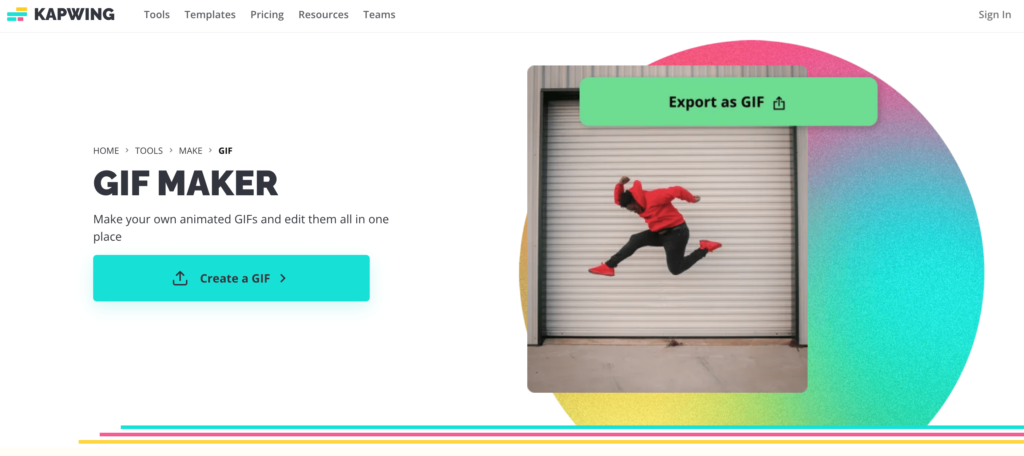
Task: Click the chevron between HOME and TOOLS
Action: pos(127,151)
